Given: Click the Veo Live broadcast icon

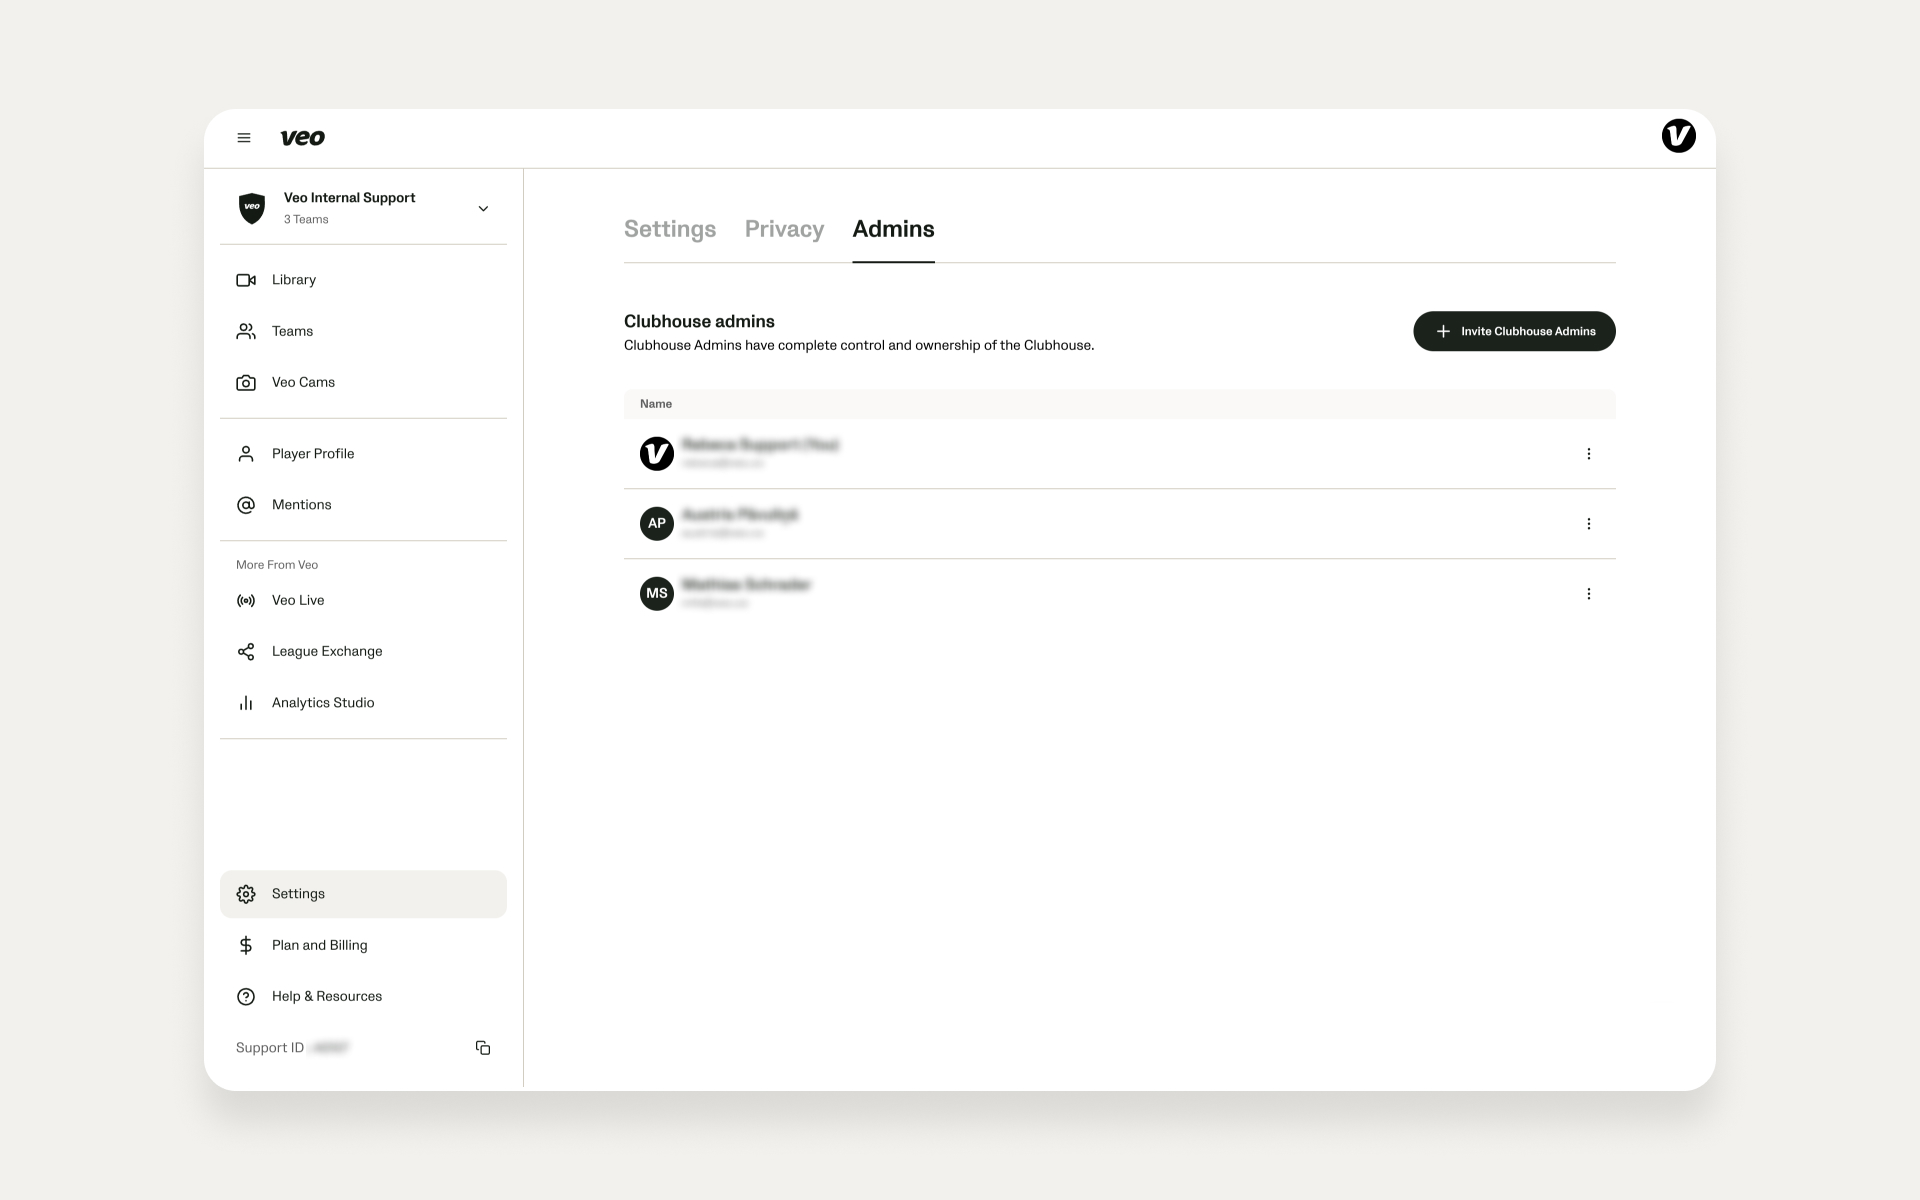Looking at the screenshot, I should (245, 601).
